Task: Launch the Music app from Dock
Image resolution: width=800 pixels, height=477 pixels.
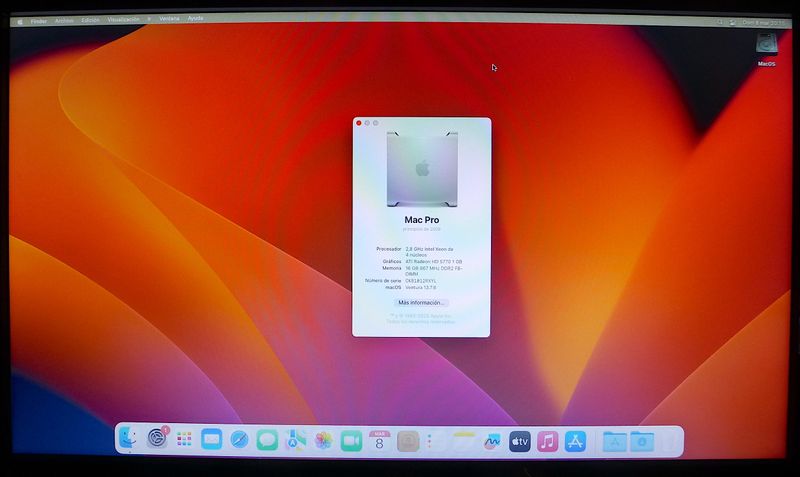Action: pyautogui.click(x=547, y=442)
